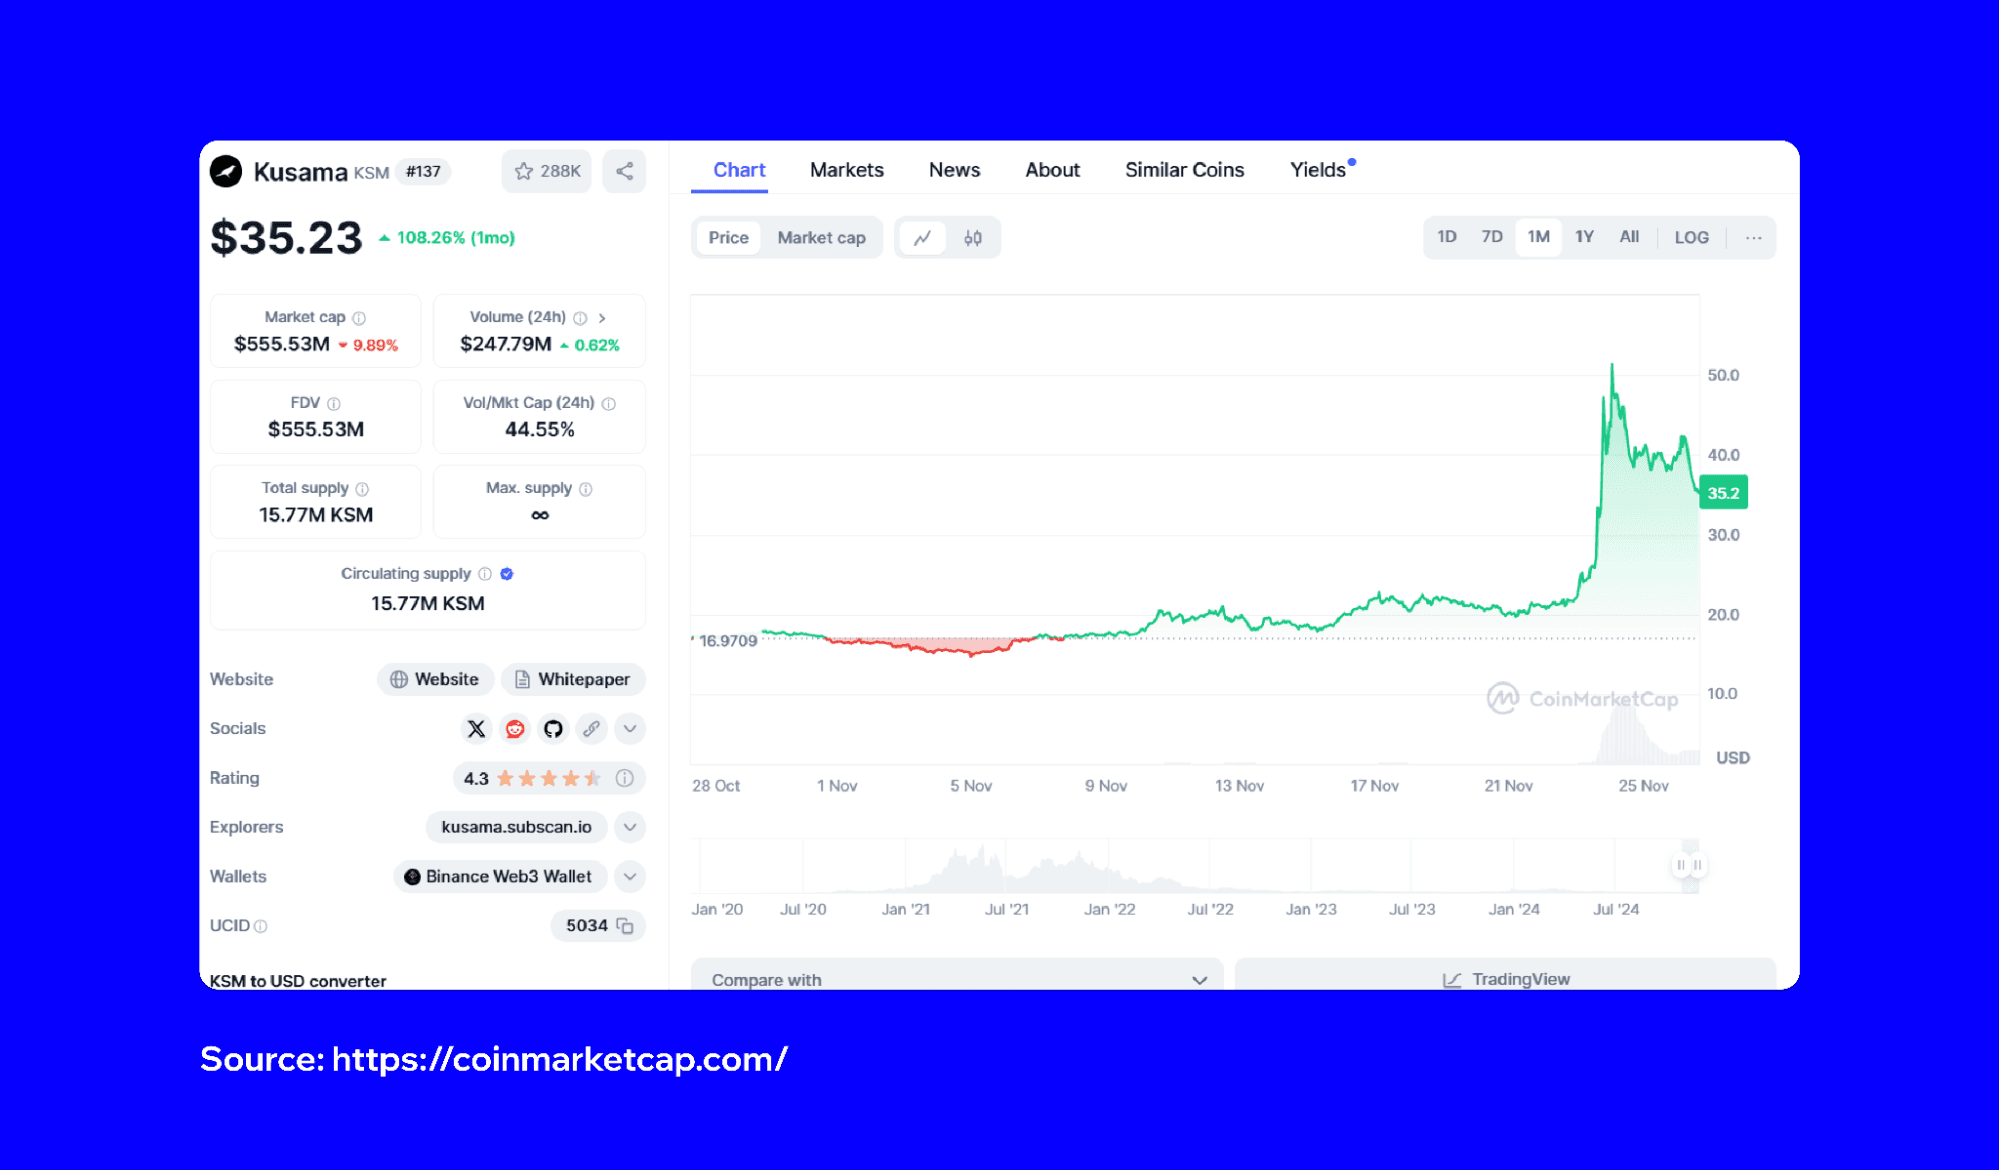Open the Chart tab

[739, 170]
